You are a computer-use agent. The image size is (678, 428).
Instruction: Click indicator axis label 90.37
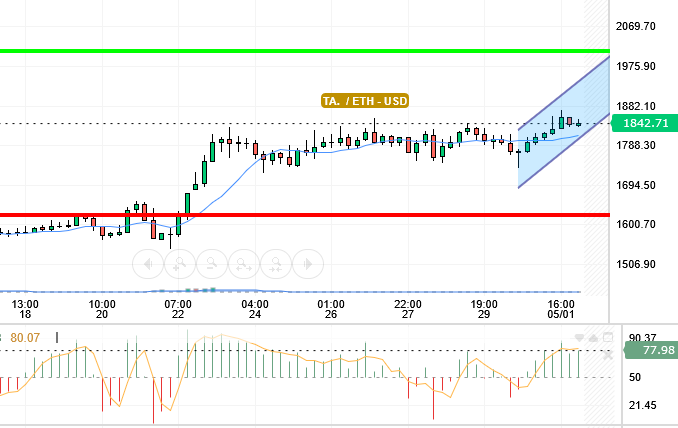tap(643, 338)
